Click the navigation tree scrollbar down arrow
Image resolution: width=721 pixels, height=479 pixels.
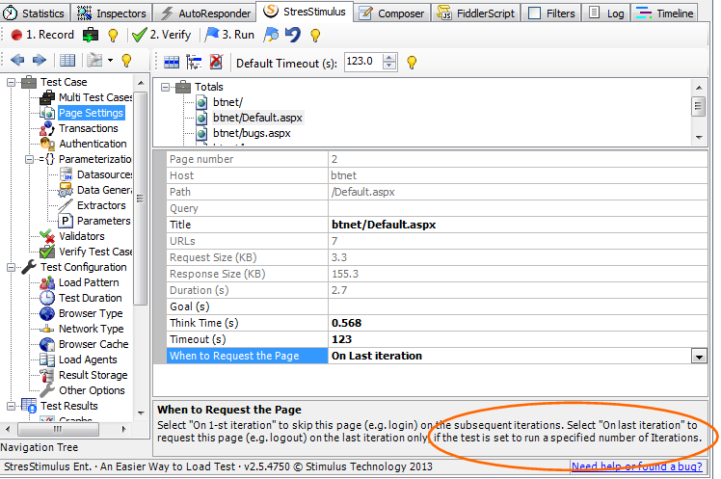tap(141, 413)
